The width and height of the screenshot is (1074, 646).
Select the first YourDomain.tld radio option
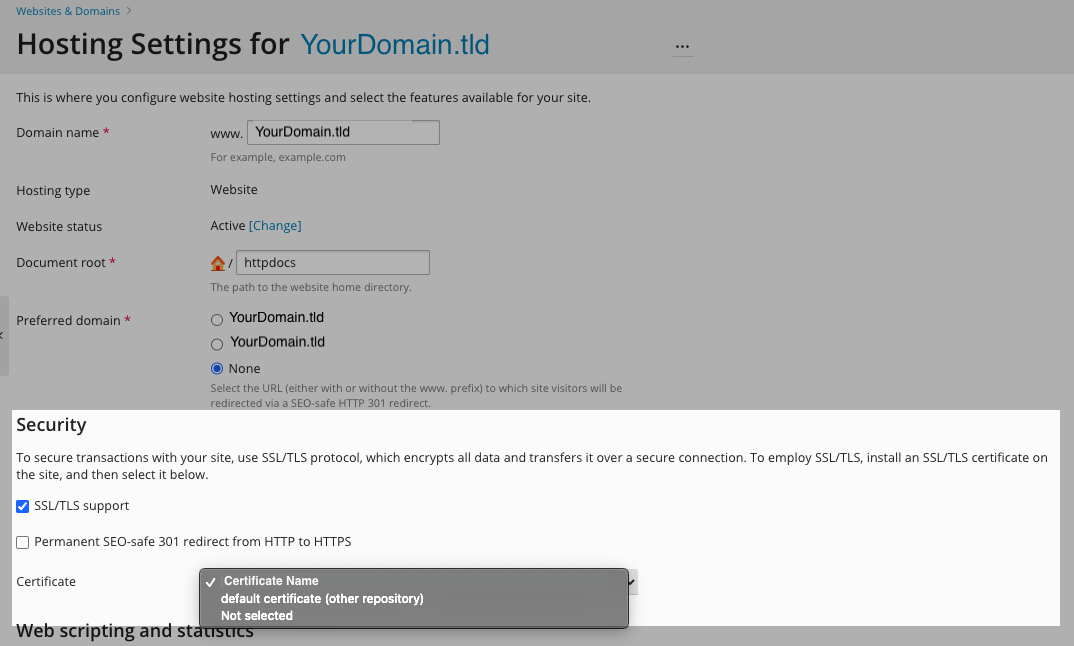217,319
